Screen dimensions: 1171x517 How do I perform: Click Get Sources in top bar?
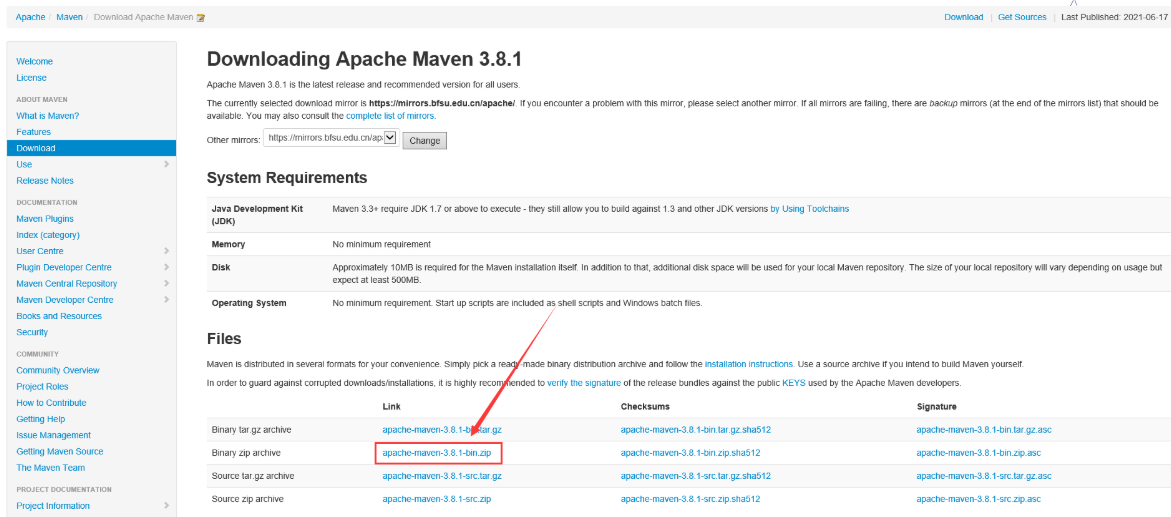[1022, 17]
